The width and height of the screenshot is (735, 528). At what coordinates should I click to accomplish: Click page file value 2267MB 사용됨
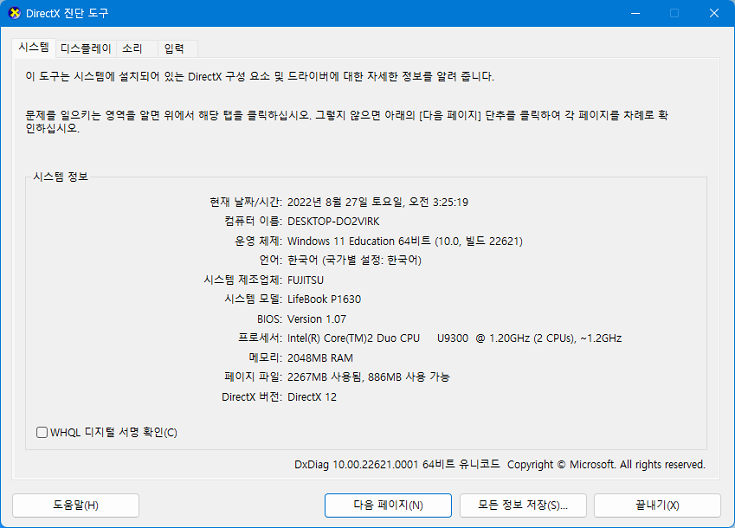(x=325, y=377)
